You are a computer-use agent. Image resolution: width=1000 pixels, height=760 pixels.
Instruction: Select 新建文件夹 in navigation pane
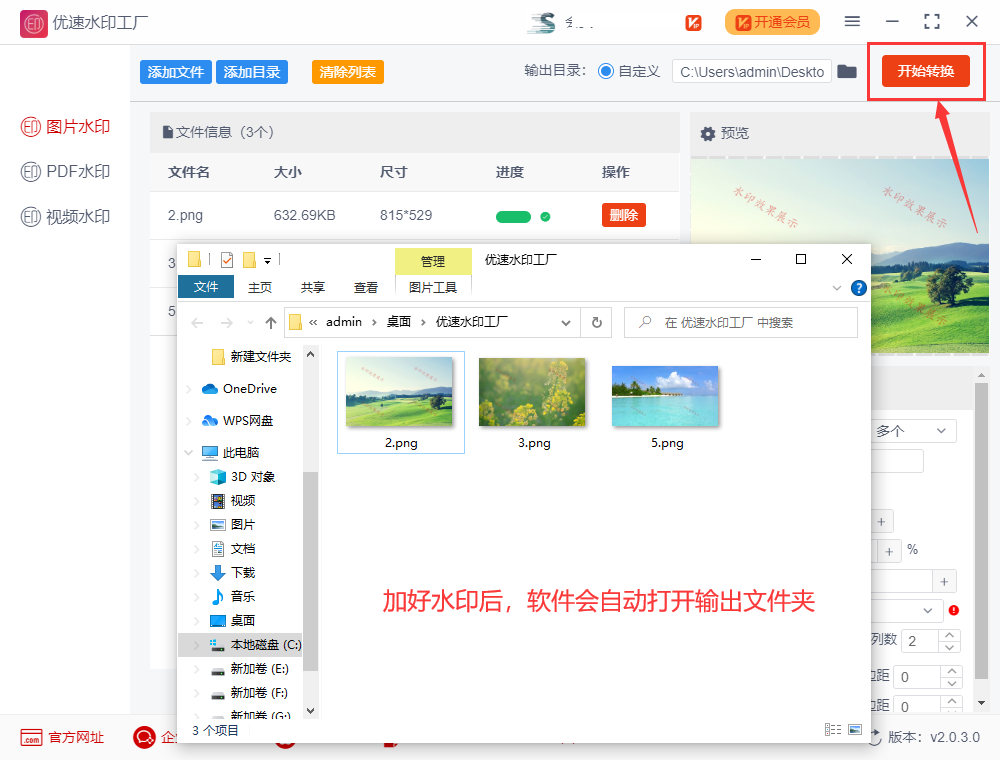pos(251,356)
